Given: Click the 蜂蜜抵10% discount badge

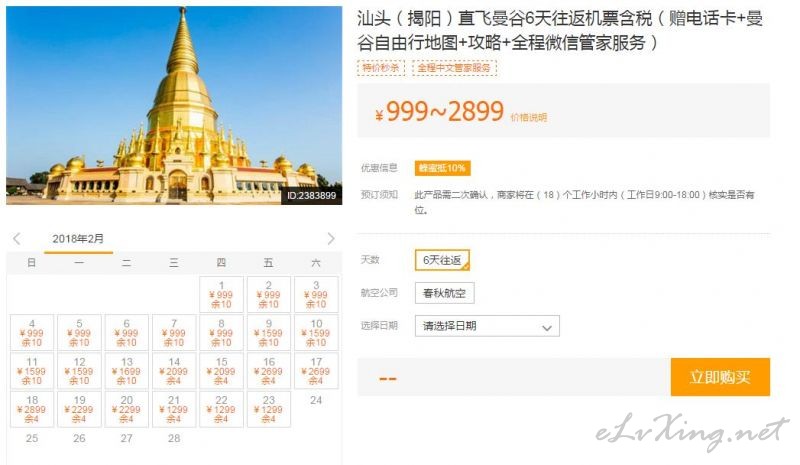Looking at the screenshot, I should (x=442, y=168).
